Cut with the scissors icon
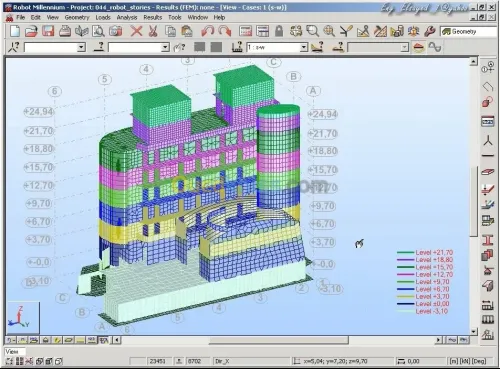 153,31
